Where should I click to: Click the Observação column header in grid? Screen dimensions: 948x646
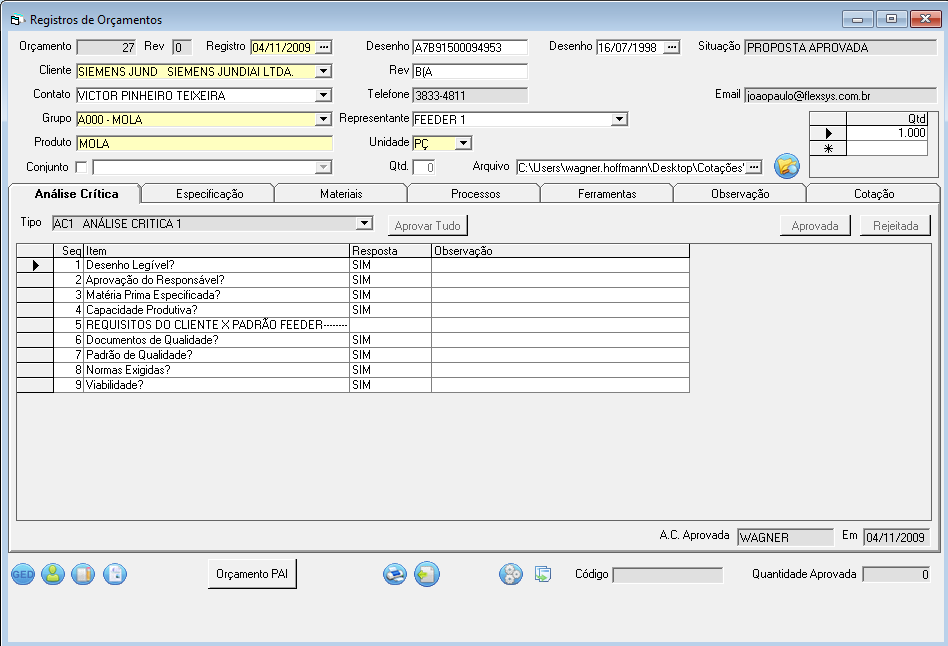point(560,250)
